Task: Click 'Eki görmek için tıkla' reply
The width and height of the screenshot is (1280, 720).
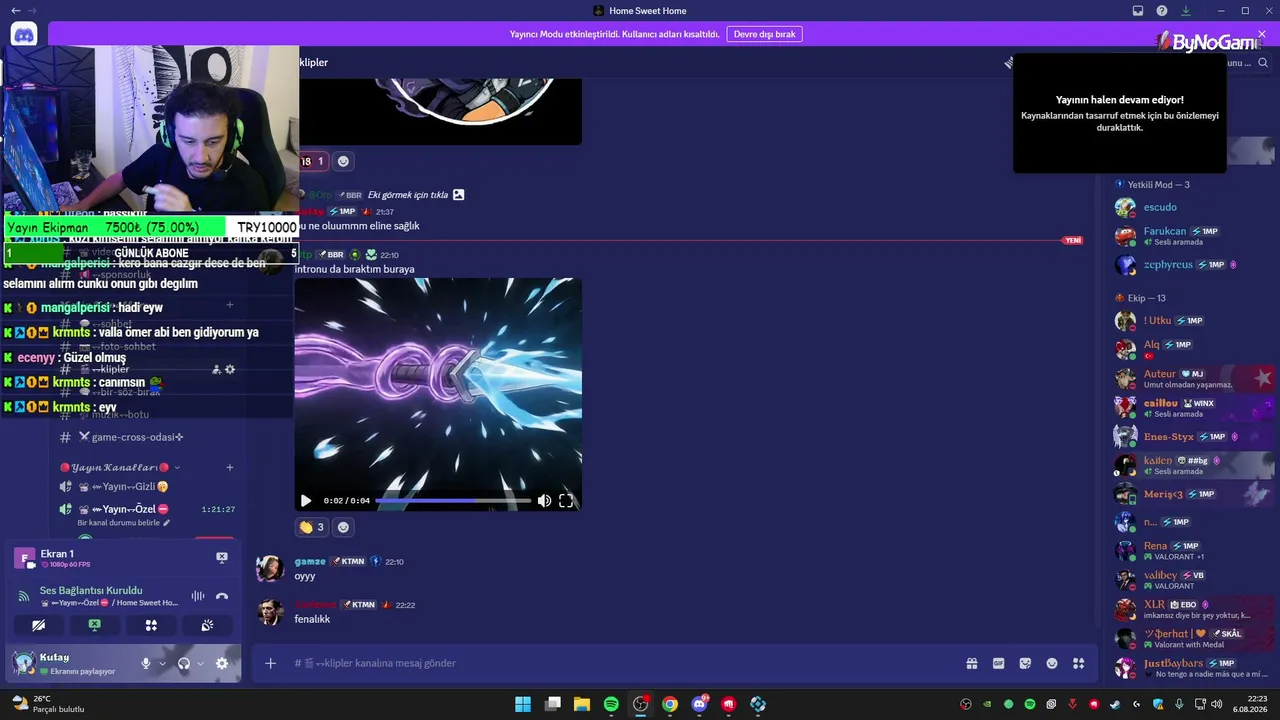Action: [x=408, y=195]
